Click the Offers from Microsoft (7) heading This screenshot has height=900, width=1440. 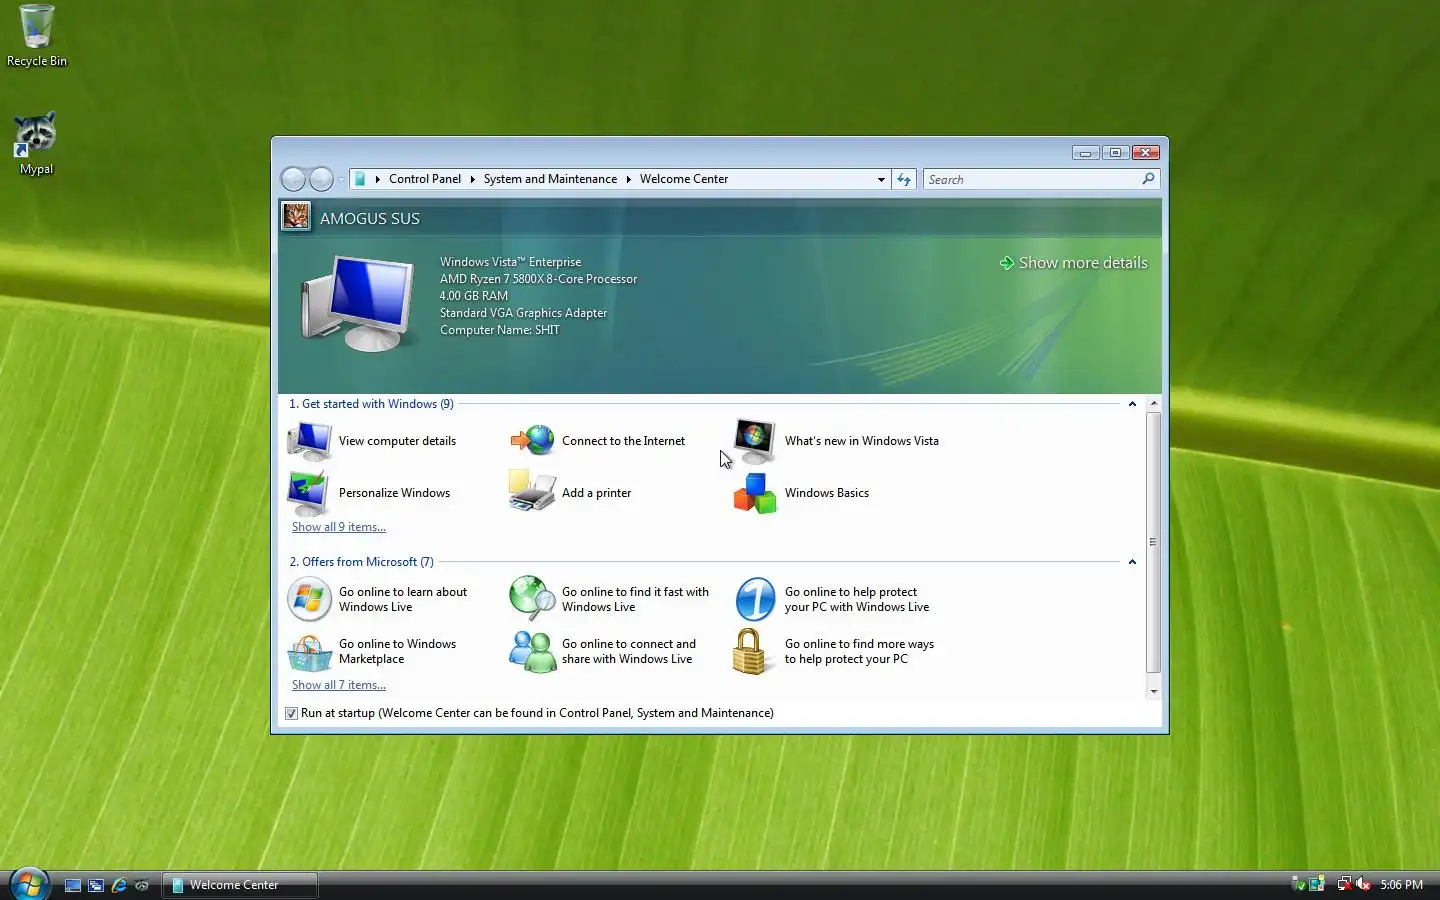click(361, 562)
